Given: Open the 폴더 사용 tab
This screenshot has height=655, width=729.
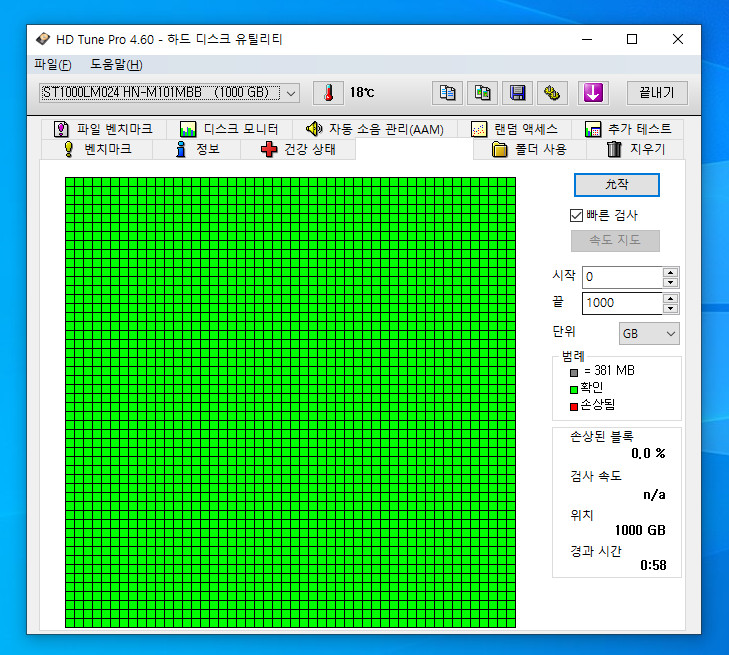Looking at the screenshot, I should click(530, 149).
